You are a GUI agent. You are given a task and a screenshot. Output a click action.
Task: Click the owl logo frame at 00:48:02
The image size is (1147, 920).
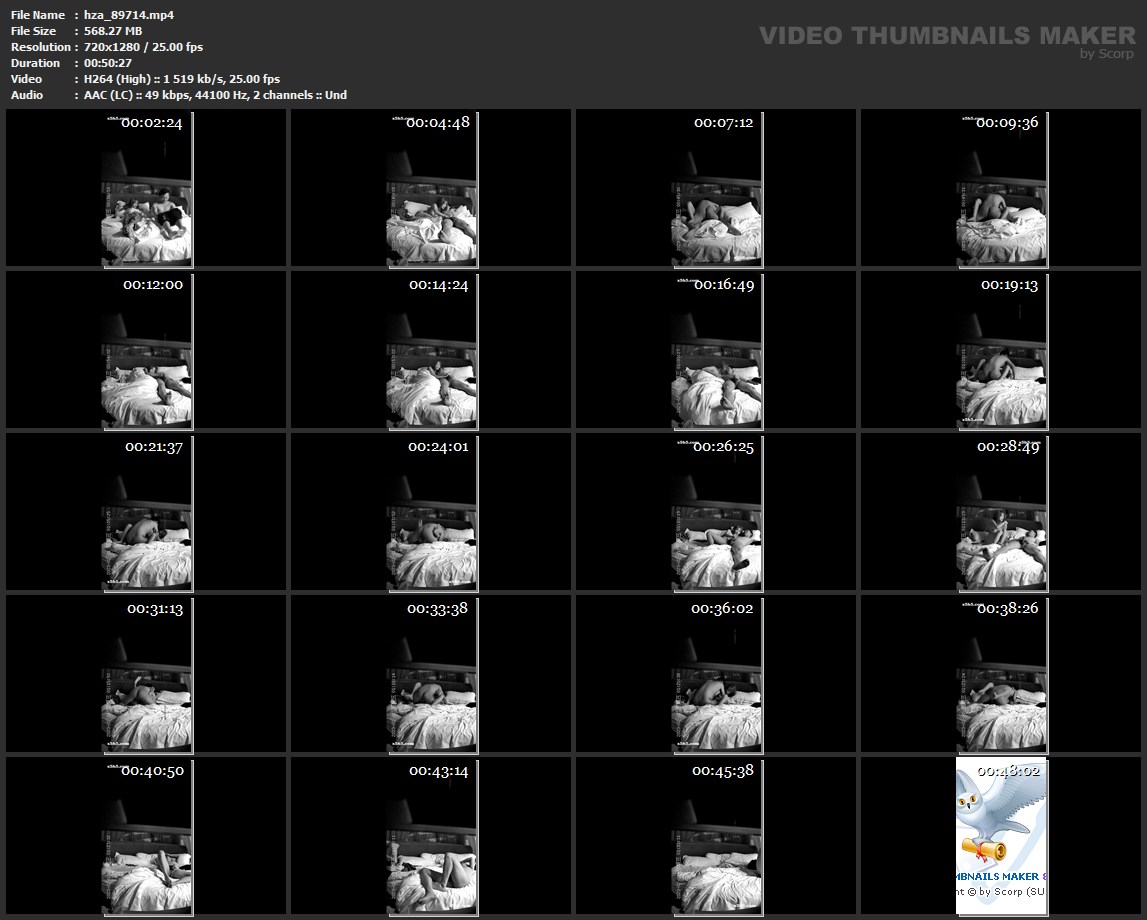1002,837
